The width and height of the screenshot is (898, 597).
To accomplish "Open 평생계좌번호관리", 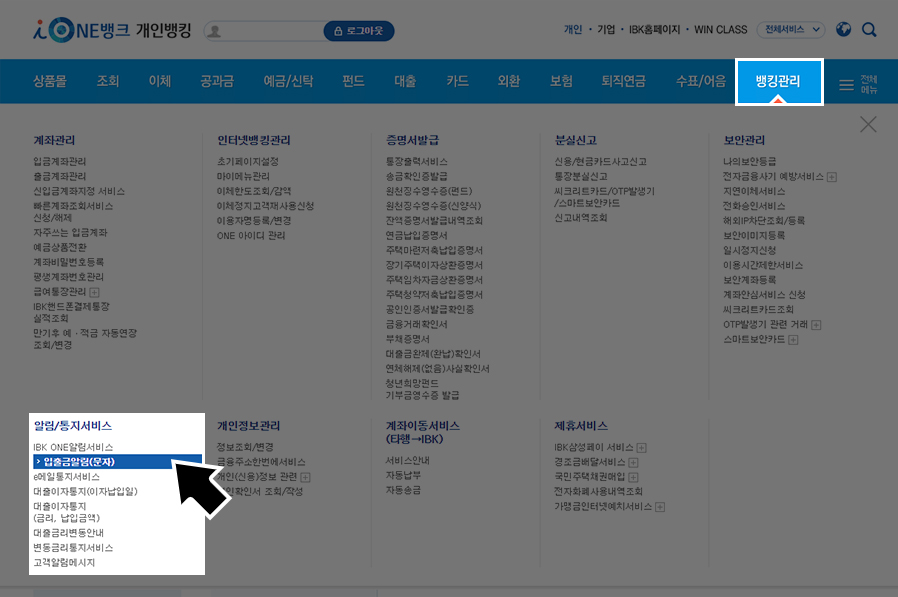I will coord(68,277).
